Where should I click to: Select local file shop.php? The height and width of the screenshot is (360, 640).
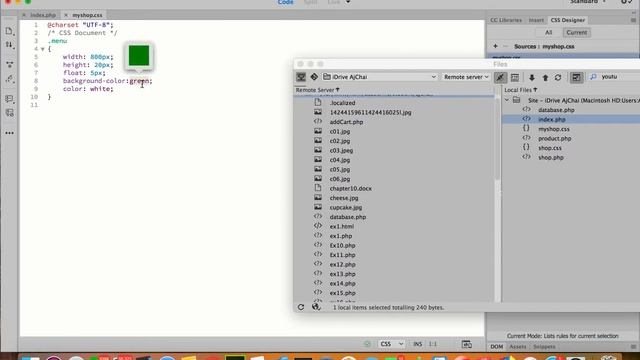[551, 157]
